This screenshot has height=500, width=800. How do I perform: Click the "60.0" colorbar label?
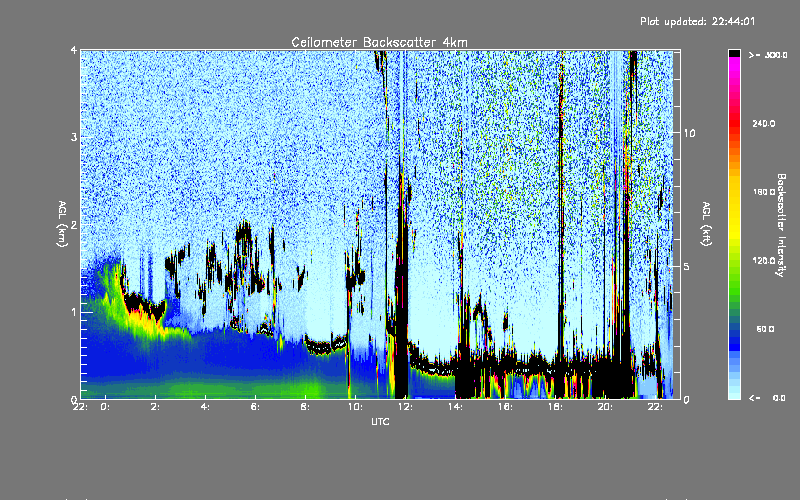[x=765, y=329]
